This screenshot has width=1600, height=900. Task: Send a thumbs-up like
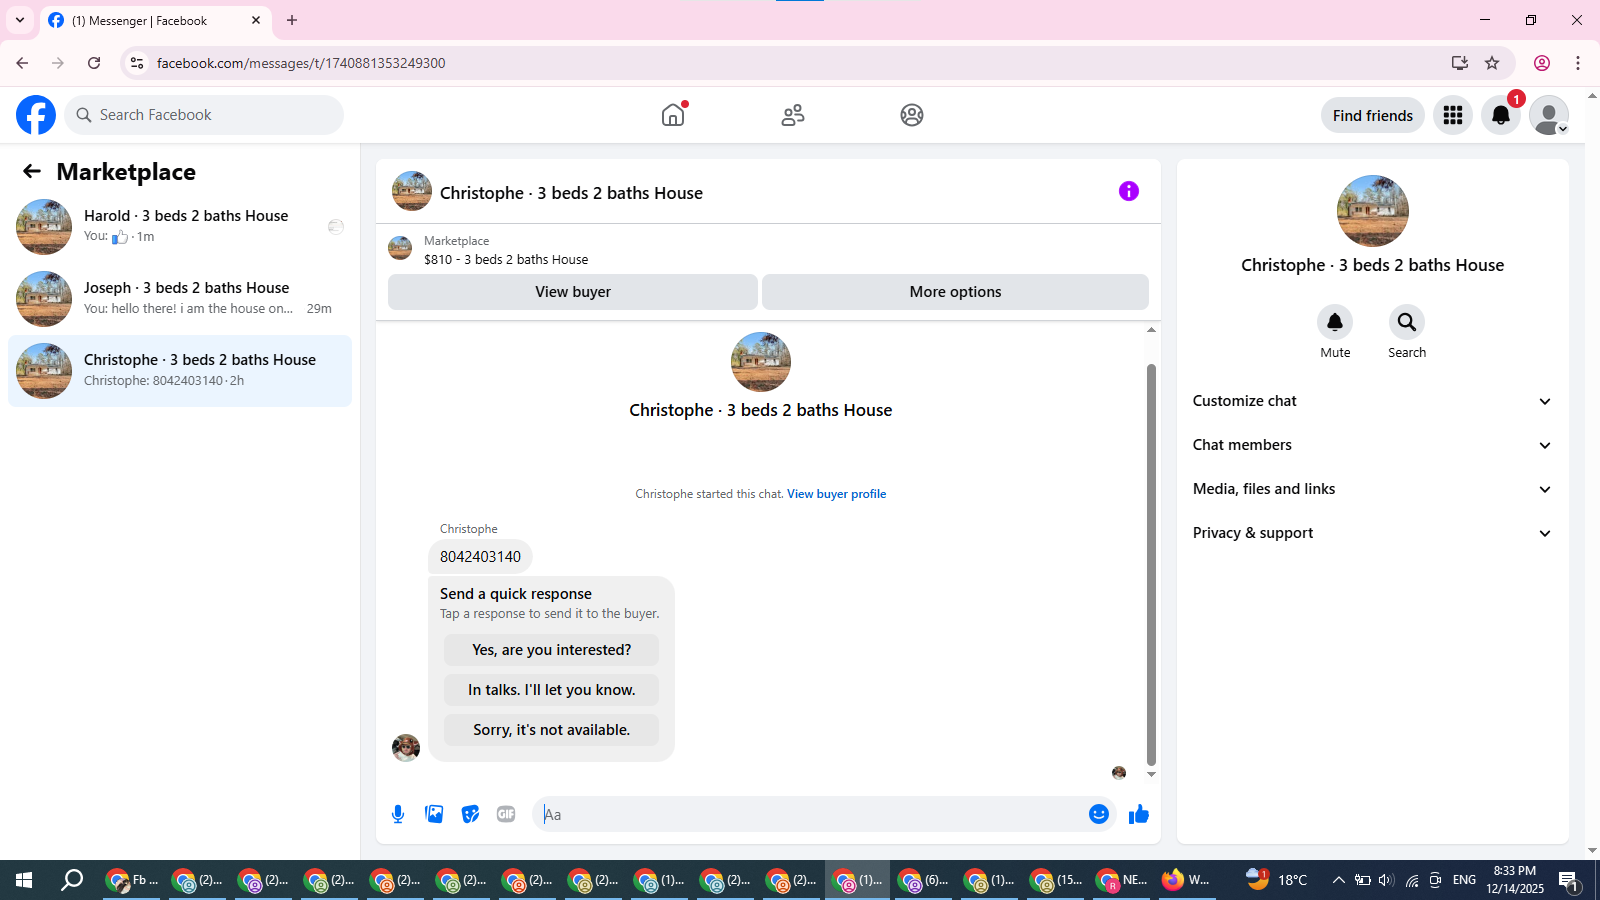1139,814
